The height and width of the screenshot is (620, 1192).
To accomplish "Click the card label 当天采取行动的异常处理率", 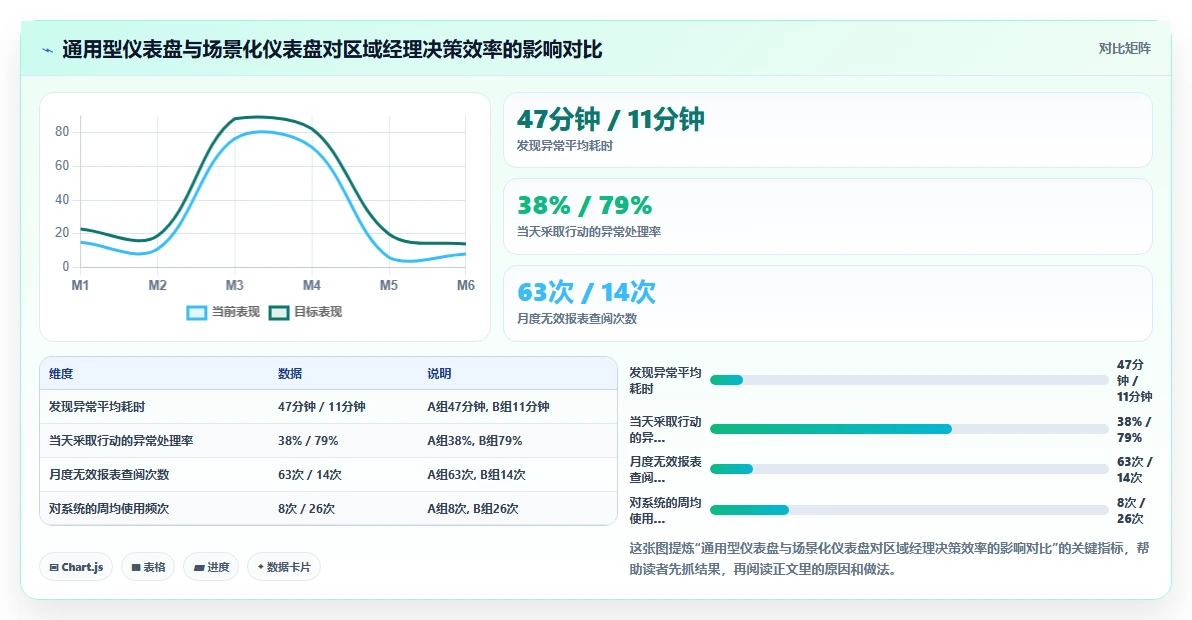I will click(589, 232).
